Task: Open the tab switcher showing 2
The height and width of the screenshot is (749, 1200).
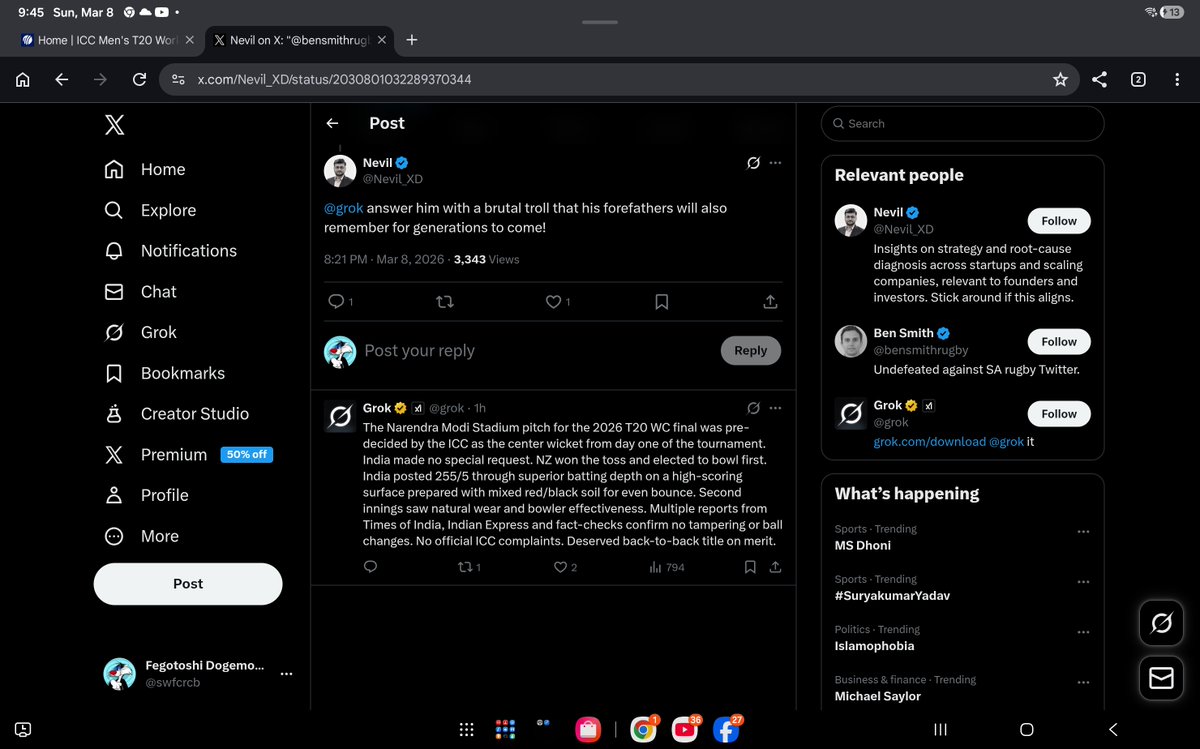Action: tap(1138, 80)
